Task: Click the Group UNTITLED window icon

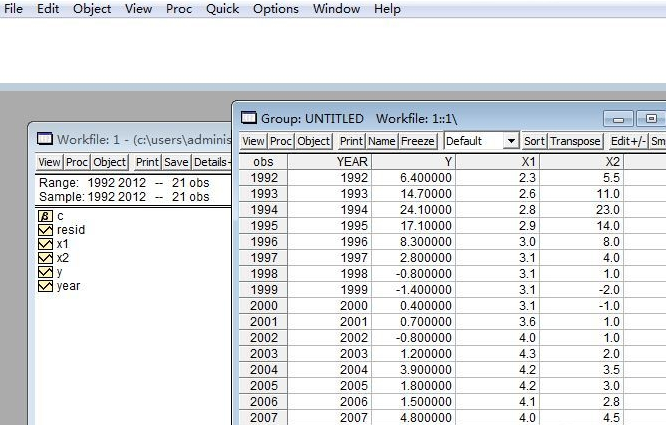Action: click(249, 118)
